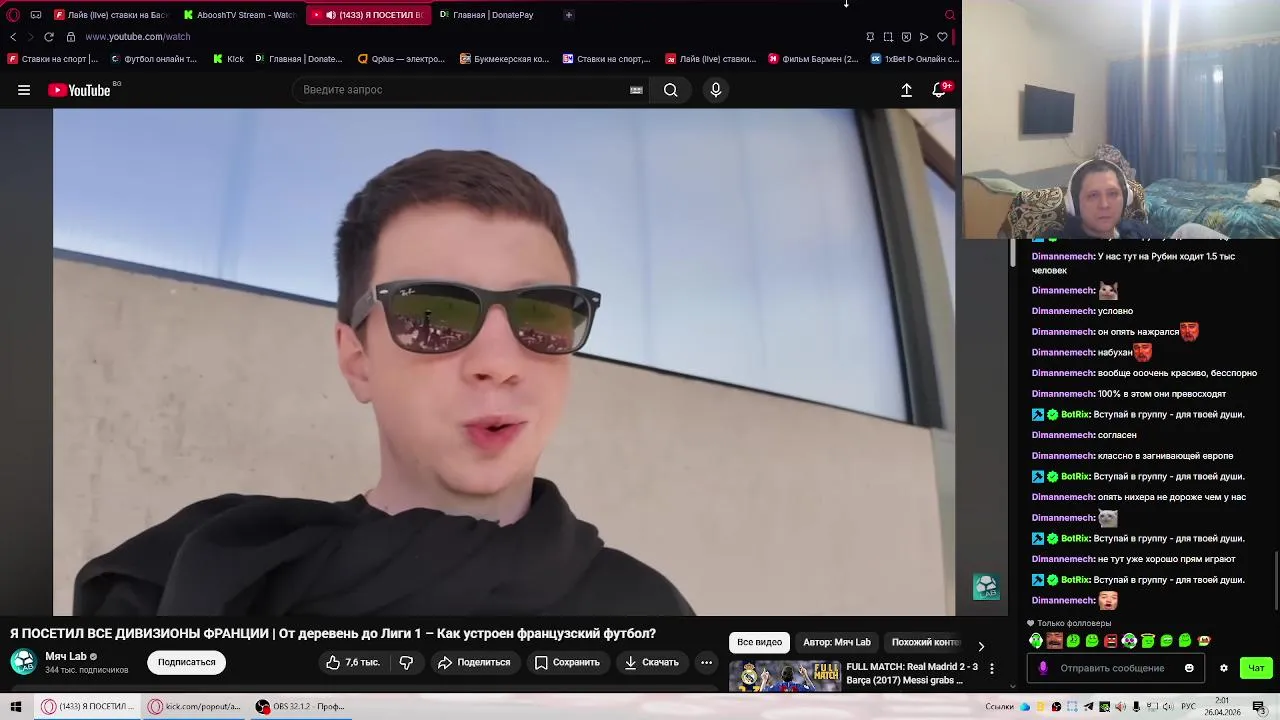Open options menu for Real Madrid video
Viewport: 1280px width, 720px height.
click(x=991, y=668)
